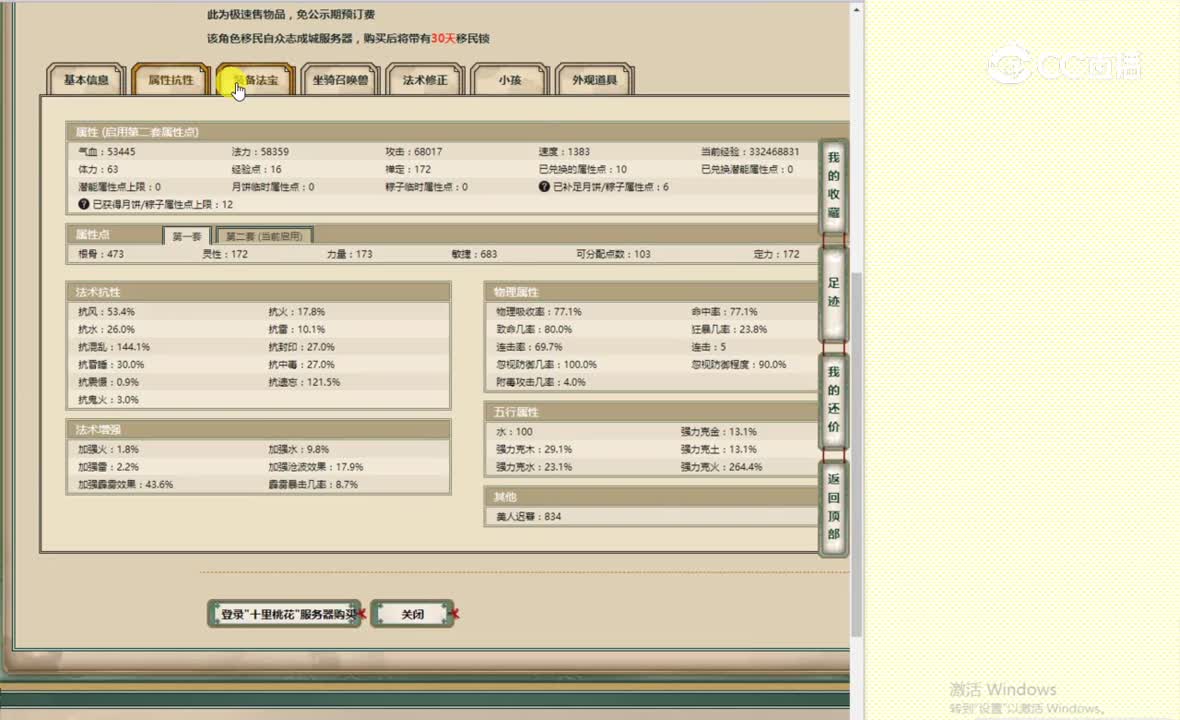Image resolution: width=1180 pixels, height=720 pixels.
Task: Click 连击率：69.7% entry
Action: (529, 347)
